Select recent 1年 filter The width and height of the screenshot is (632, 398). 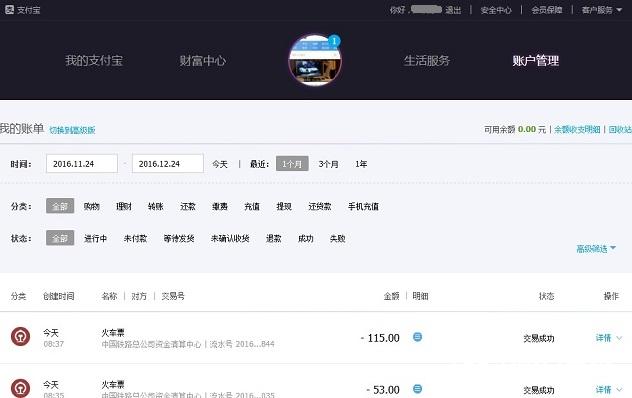point(361,164)
